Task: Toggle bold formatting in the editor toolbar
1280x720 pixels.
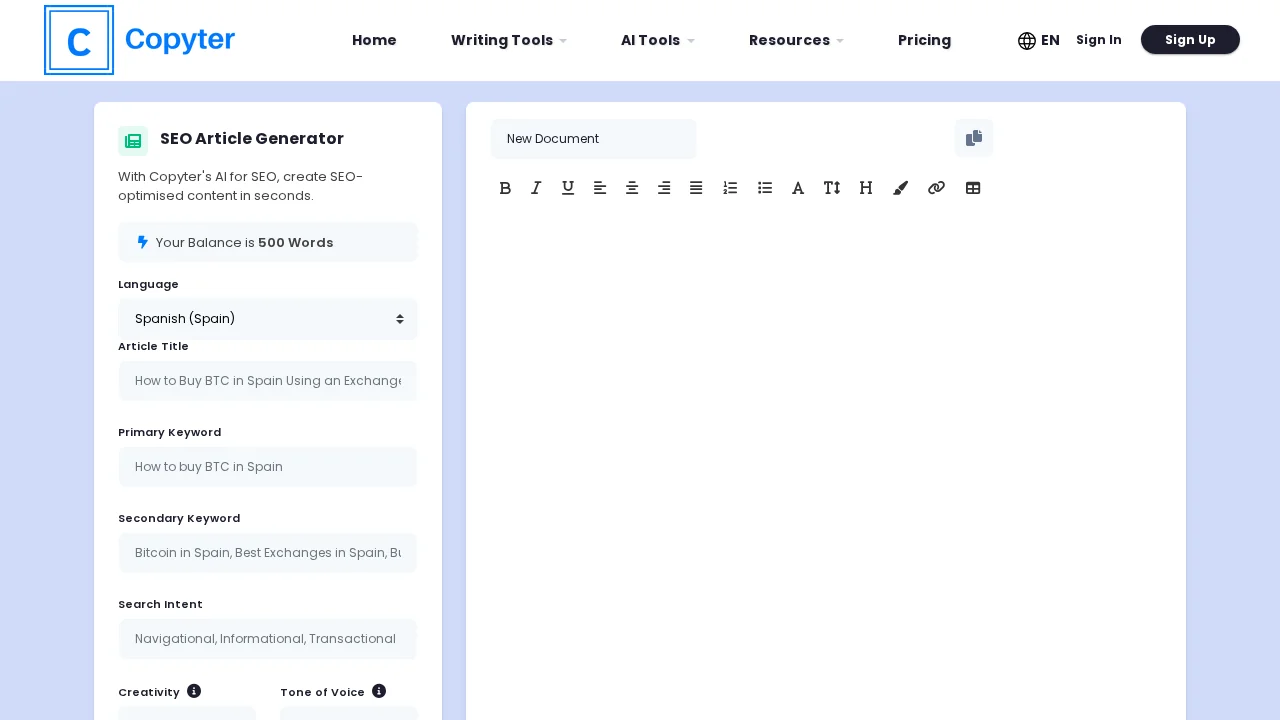Action: click(505, 188)
